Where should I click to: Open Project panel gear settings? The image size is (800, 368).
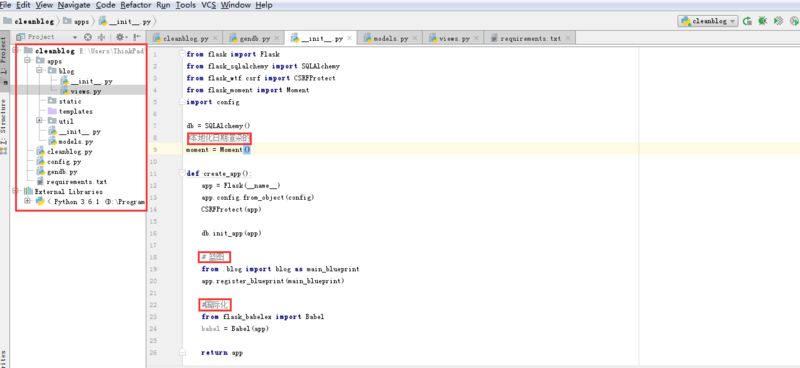click(121, 37)
